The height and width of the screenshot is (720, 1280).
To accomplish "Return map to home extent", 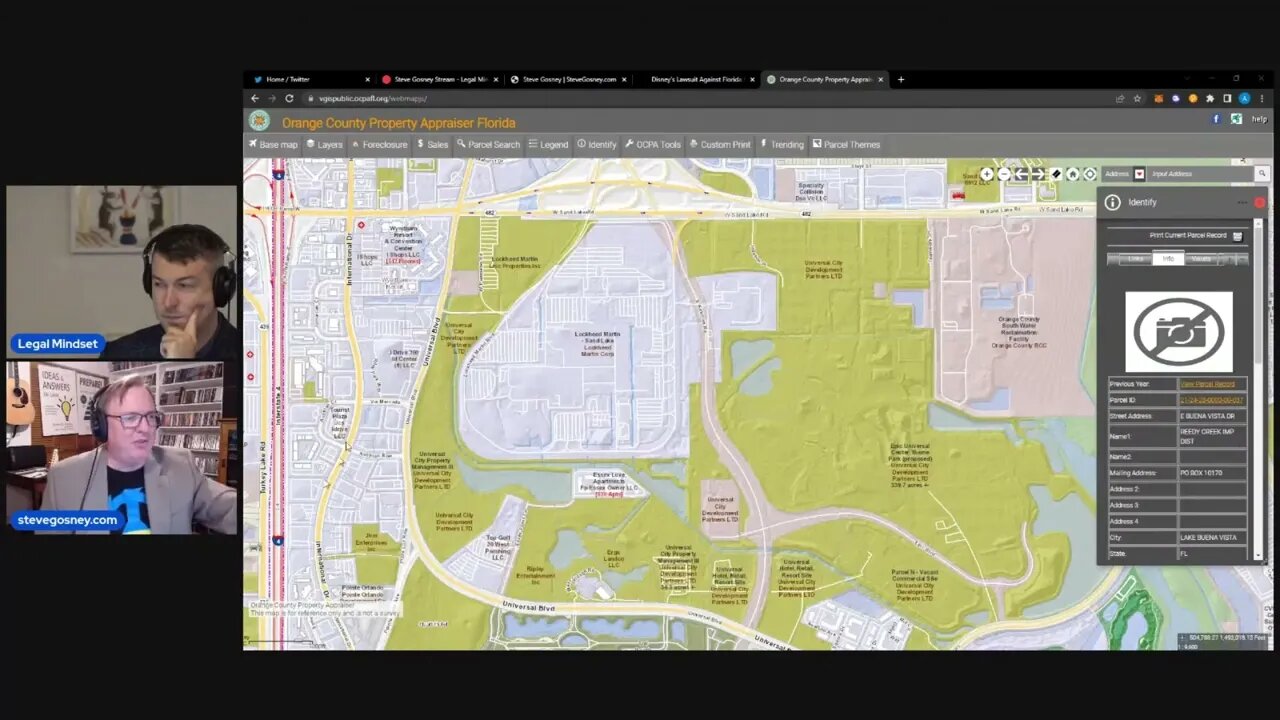I will click(x=1073, y=174).
